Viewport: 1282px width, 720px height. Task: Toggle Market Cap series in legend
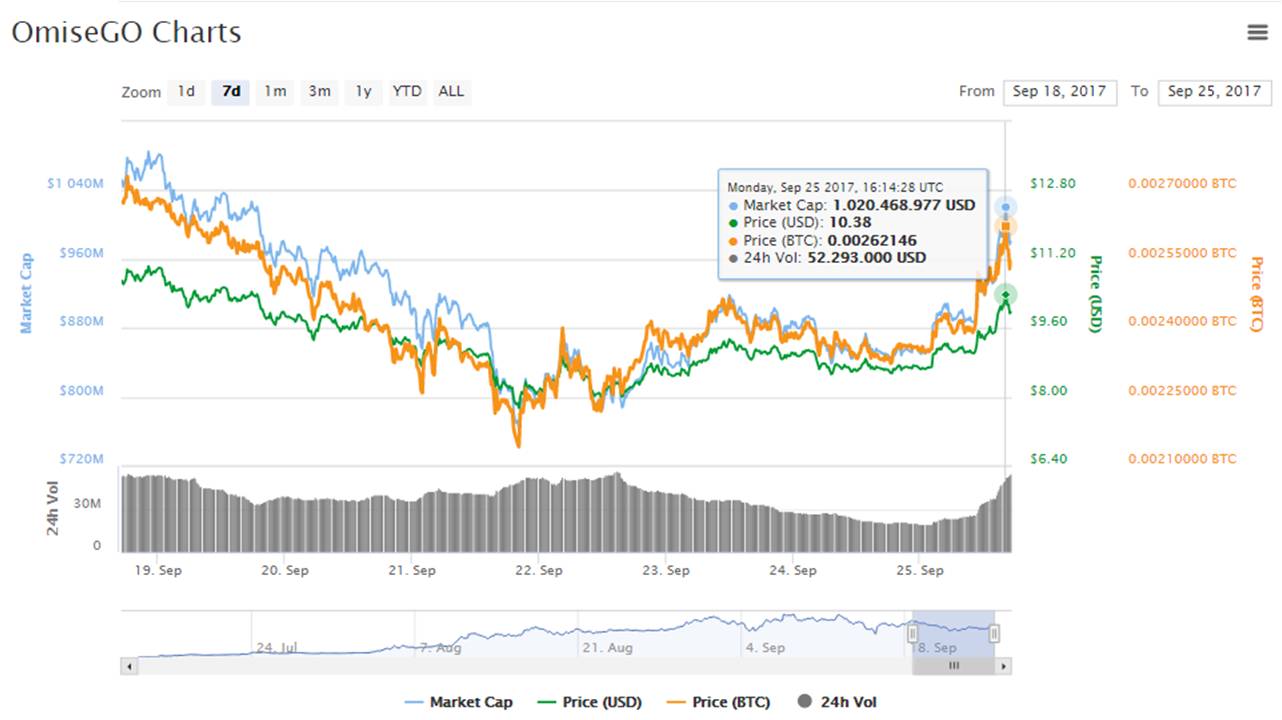459,702
